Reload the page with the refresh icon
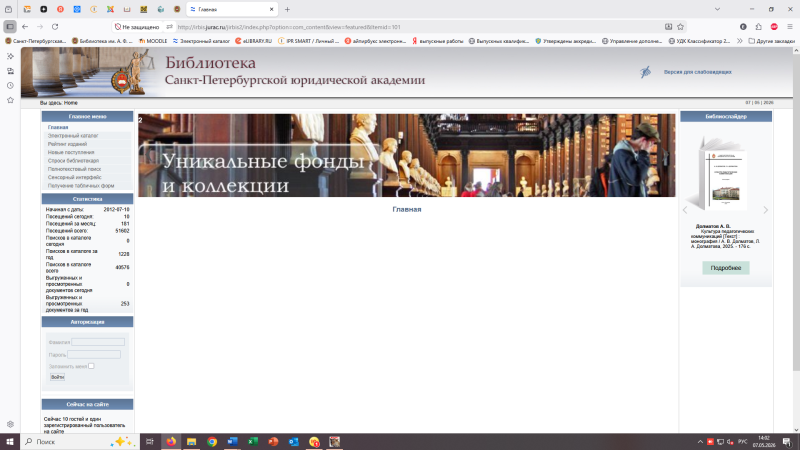The image size is (800, 450). pos(55,27)
